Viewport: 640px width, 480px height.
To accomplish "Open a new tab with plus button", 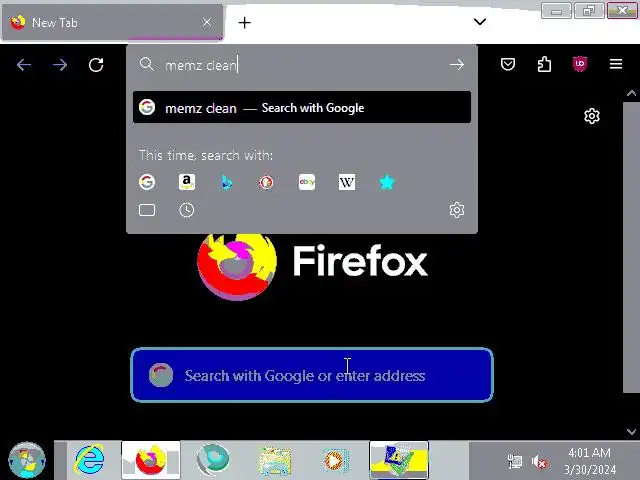I will pyautogui.click(x=244, y=22).
